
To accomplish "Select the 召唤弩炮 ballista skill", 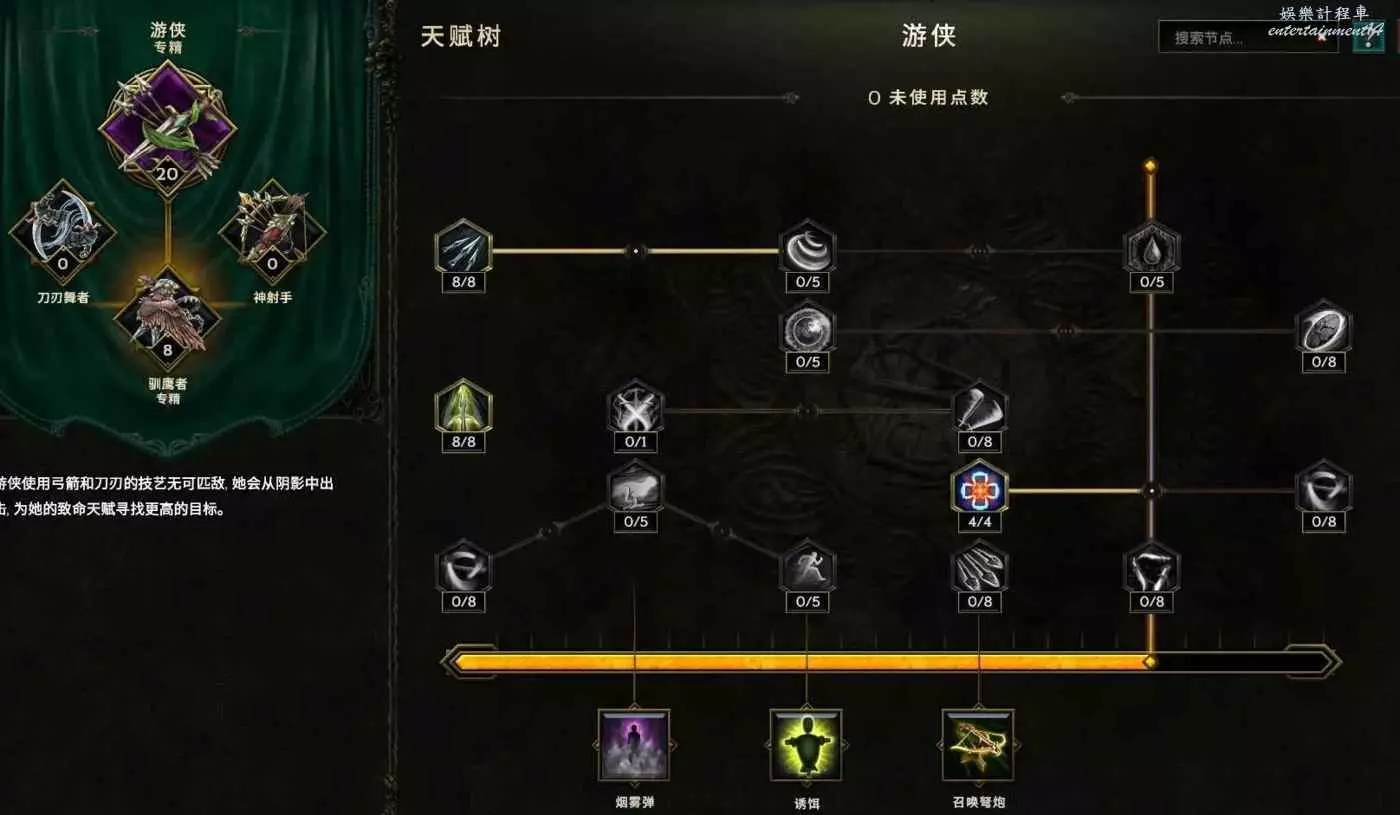I will 978,745.
